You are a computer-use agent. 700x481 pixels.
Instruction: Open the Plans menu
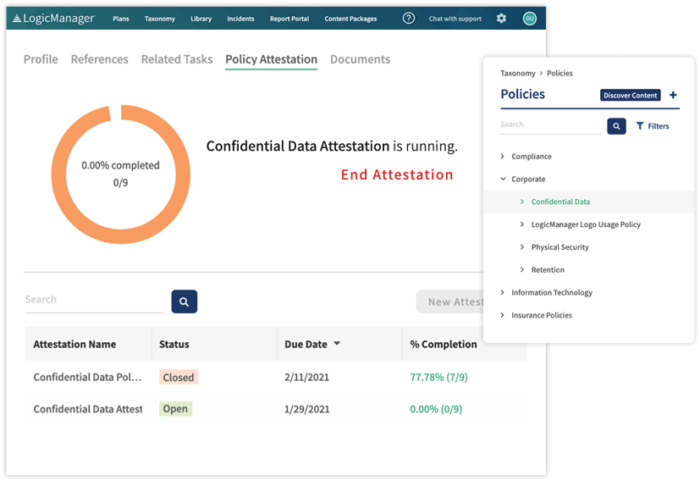[x=121, y=19]
